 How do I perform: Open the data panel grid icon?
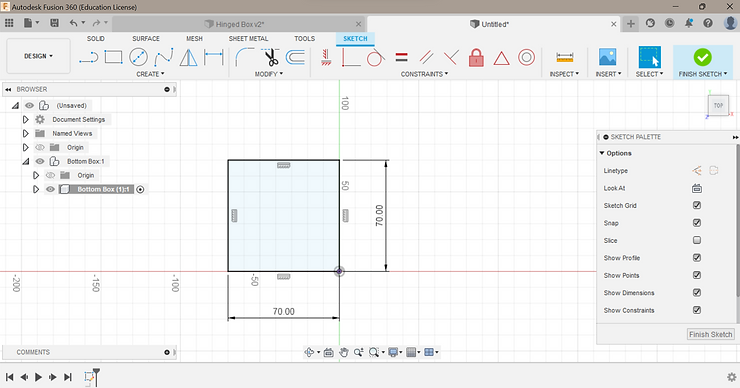[x=9, y=23]
